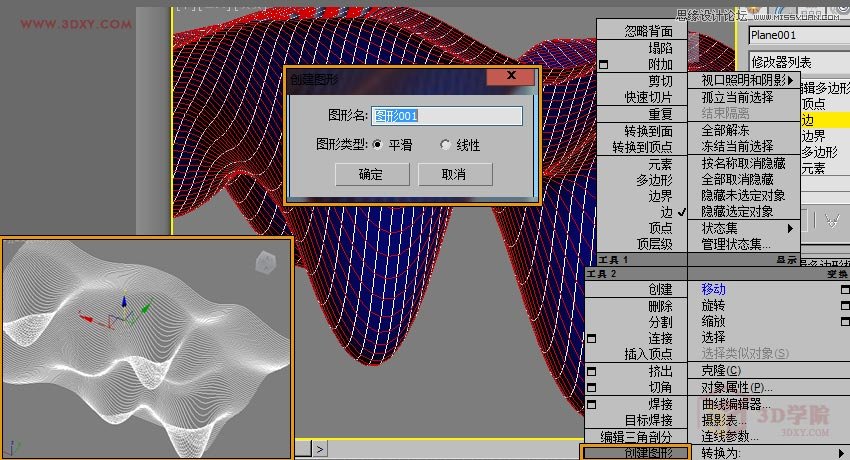850x460 pixels.
Task: Open the settings box next to 附加
Action: coord(603,64)
